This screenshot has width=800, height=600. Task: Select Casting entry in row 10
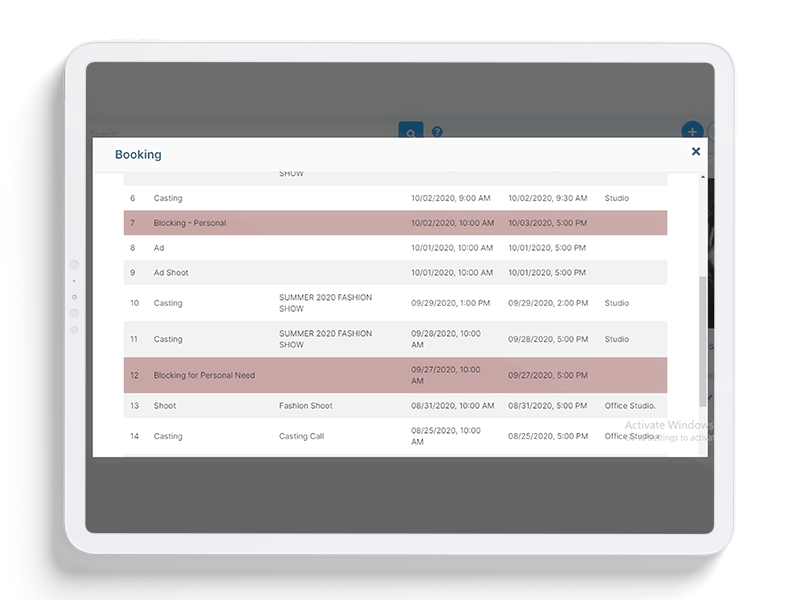pos(168,303)
